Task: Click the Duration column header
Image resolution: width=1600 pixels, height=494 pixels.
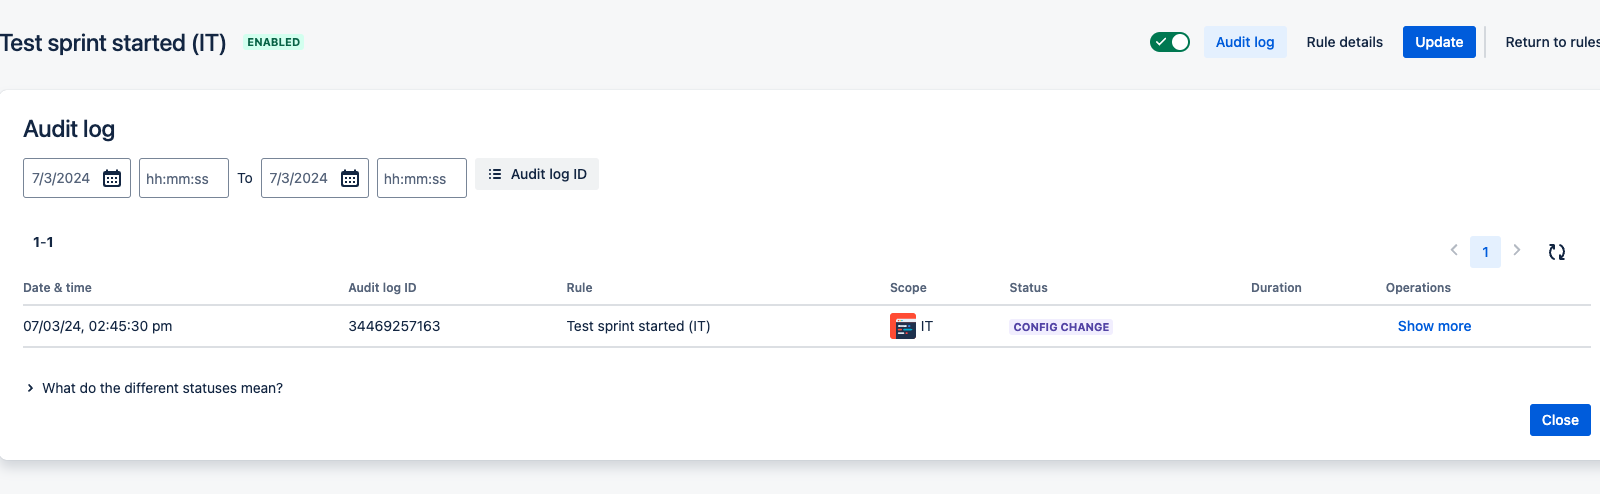Action: click(x=1276, y=288)
